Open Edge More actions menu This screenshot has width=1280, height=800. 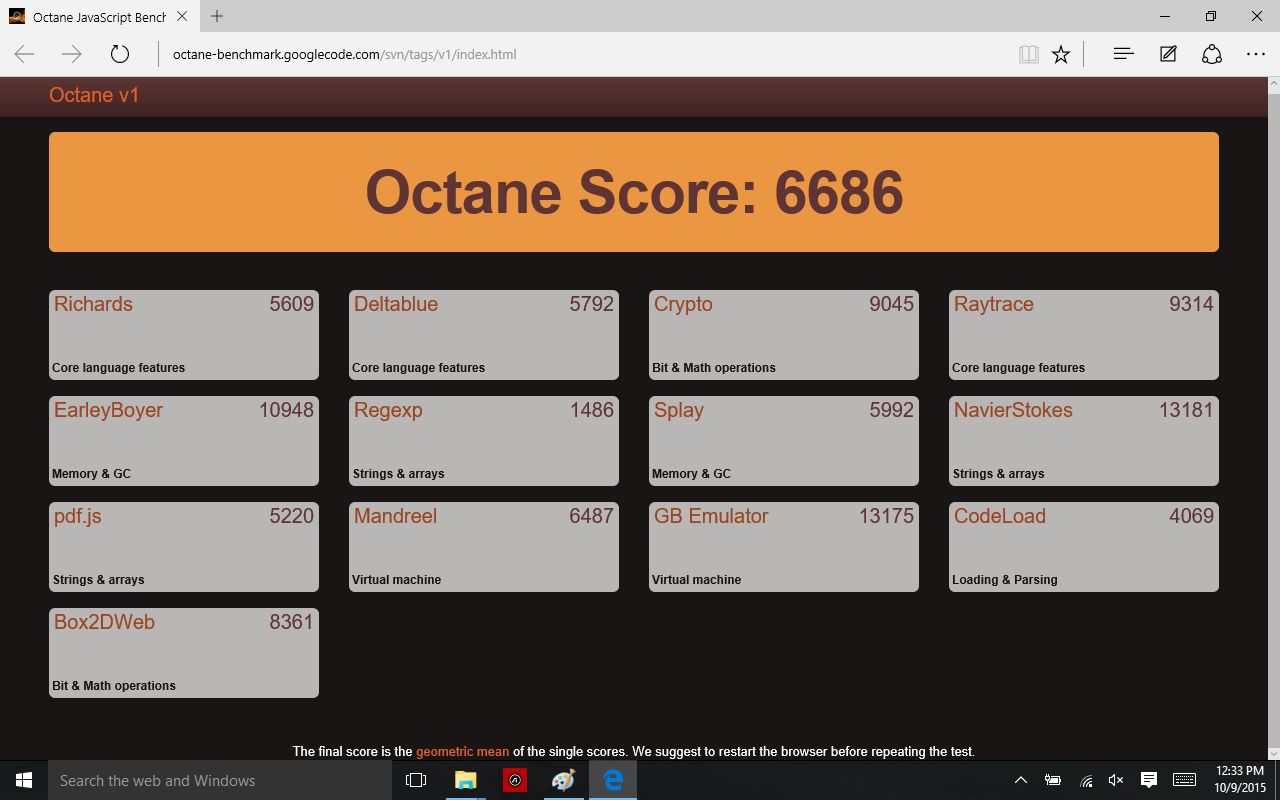point(1256,54)
